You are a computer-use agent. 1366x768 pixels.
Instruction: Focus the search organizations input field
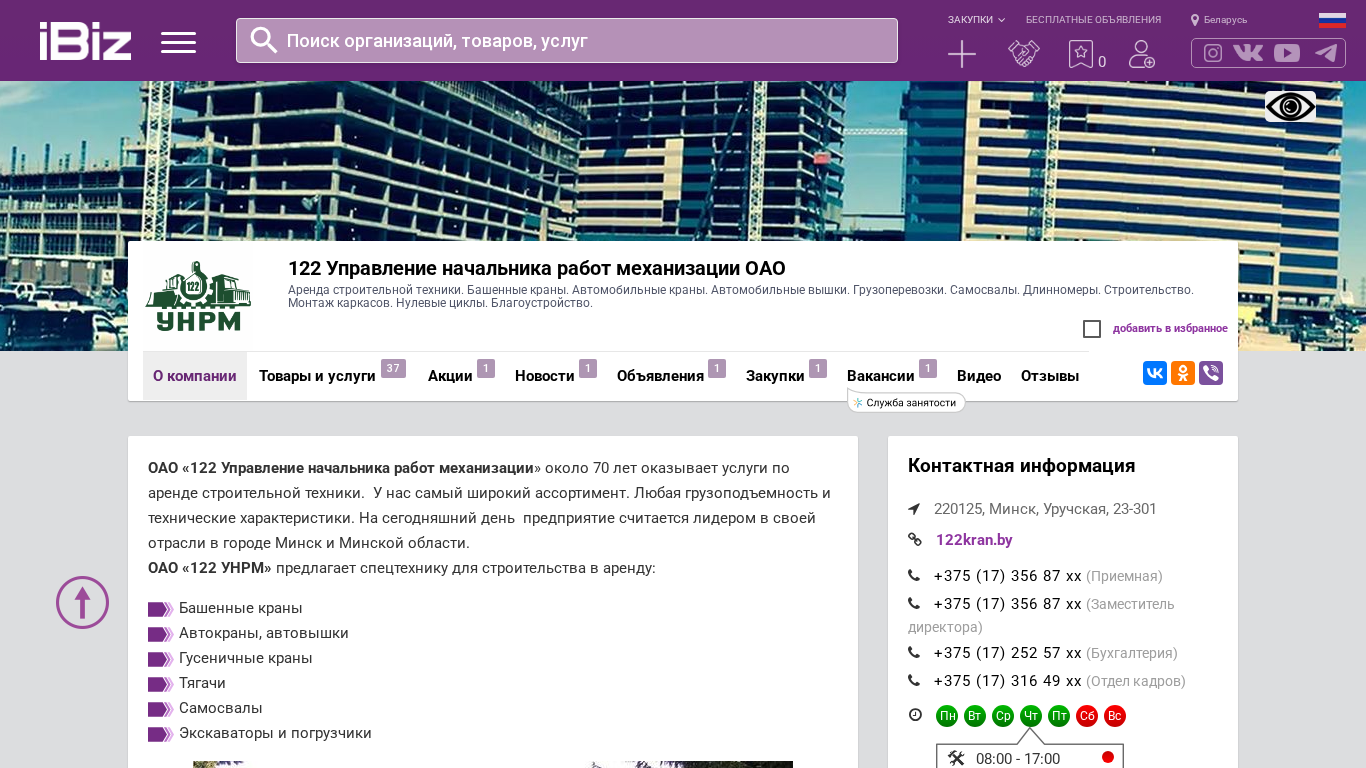[567, 40]
